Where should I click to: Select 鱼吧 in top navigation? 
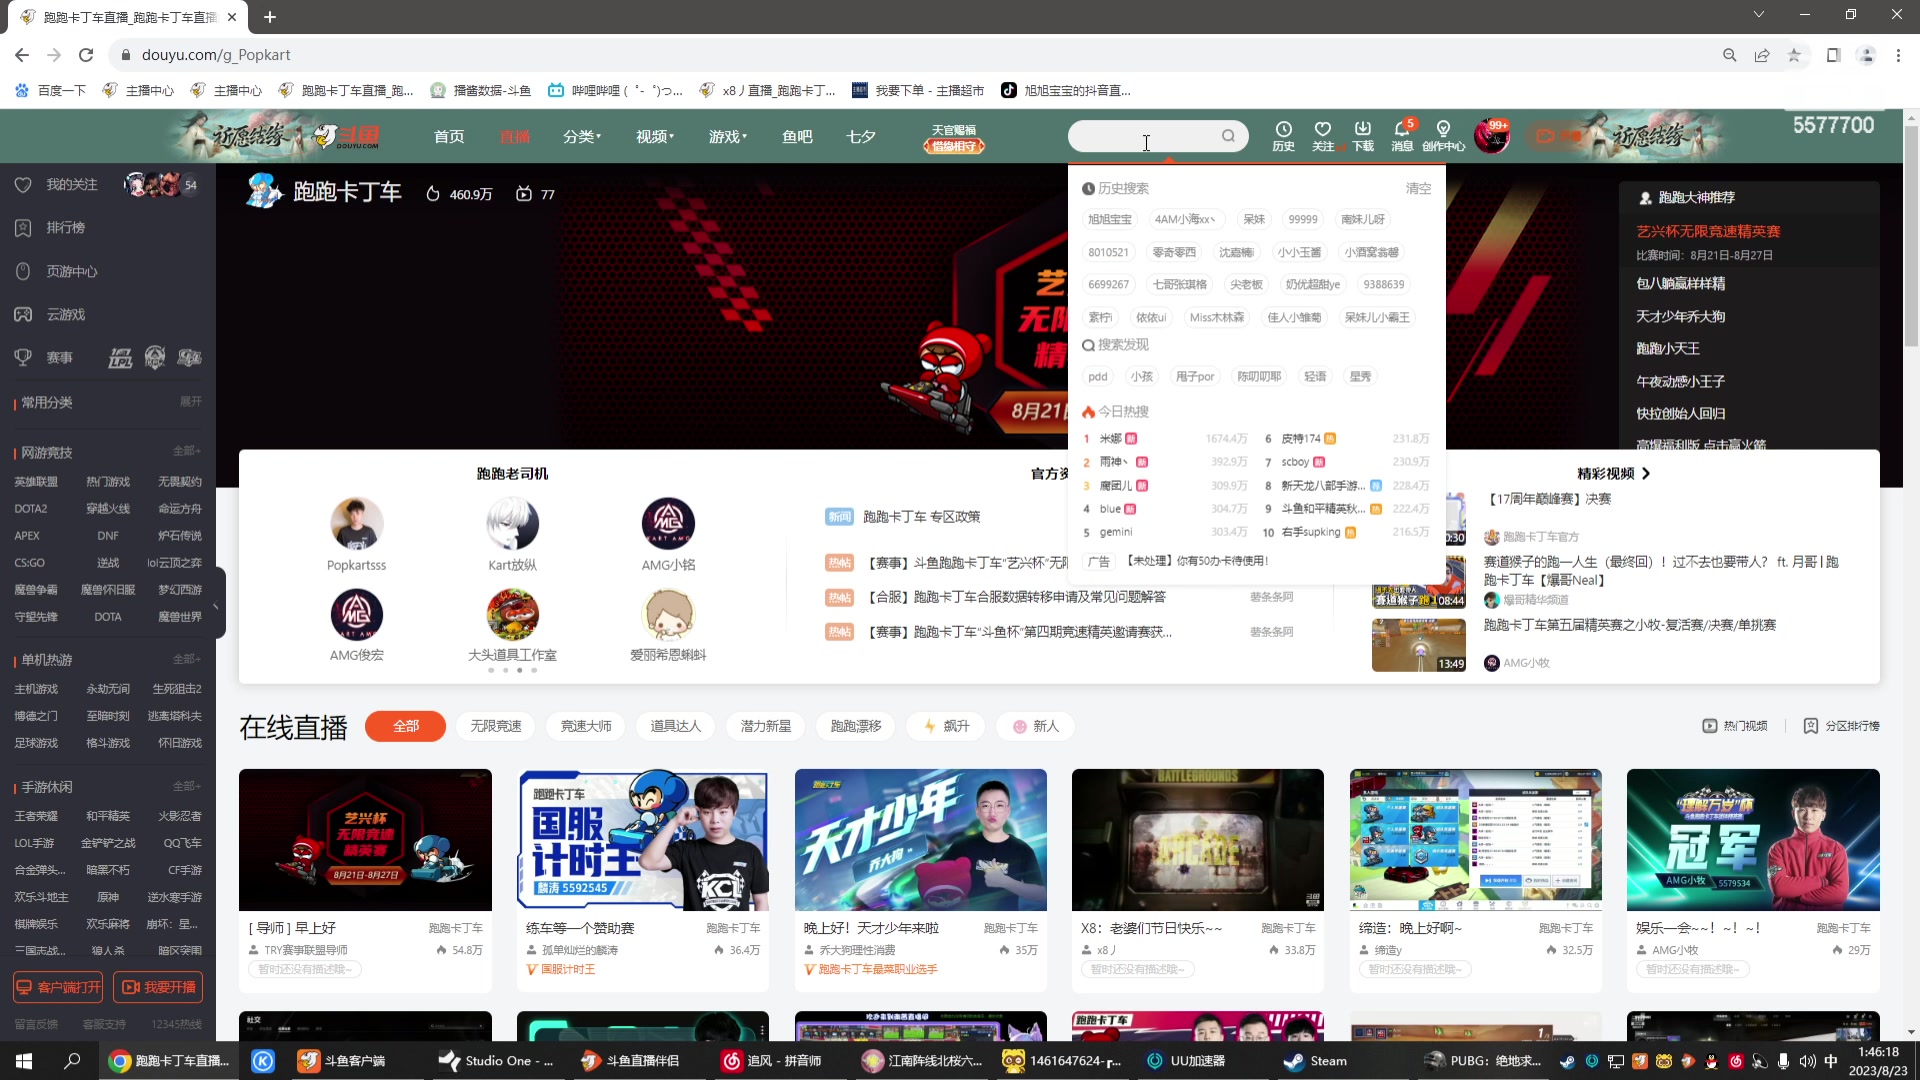(797, 136)
